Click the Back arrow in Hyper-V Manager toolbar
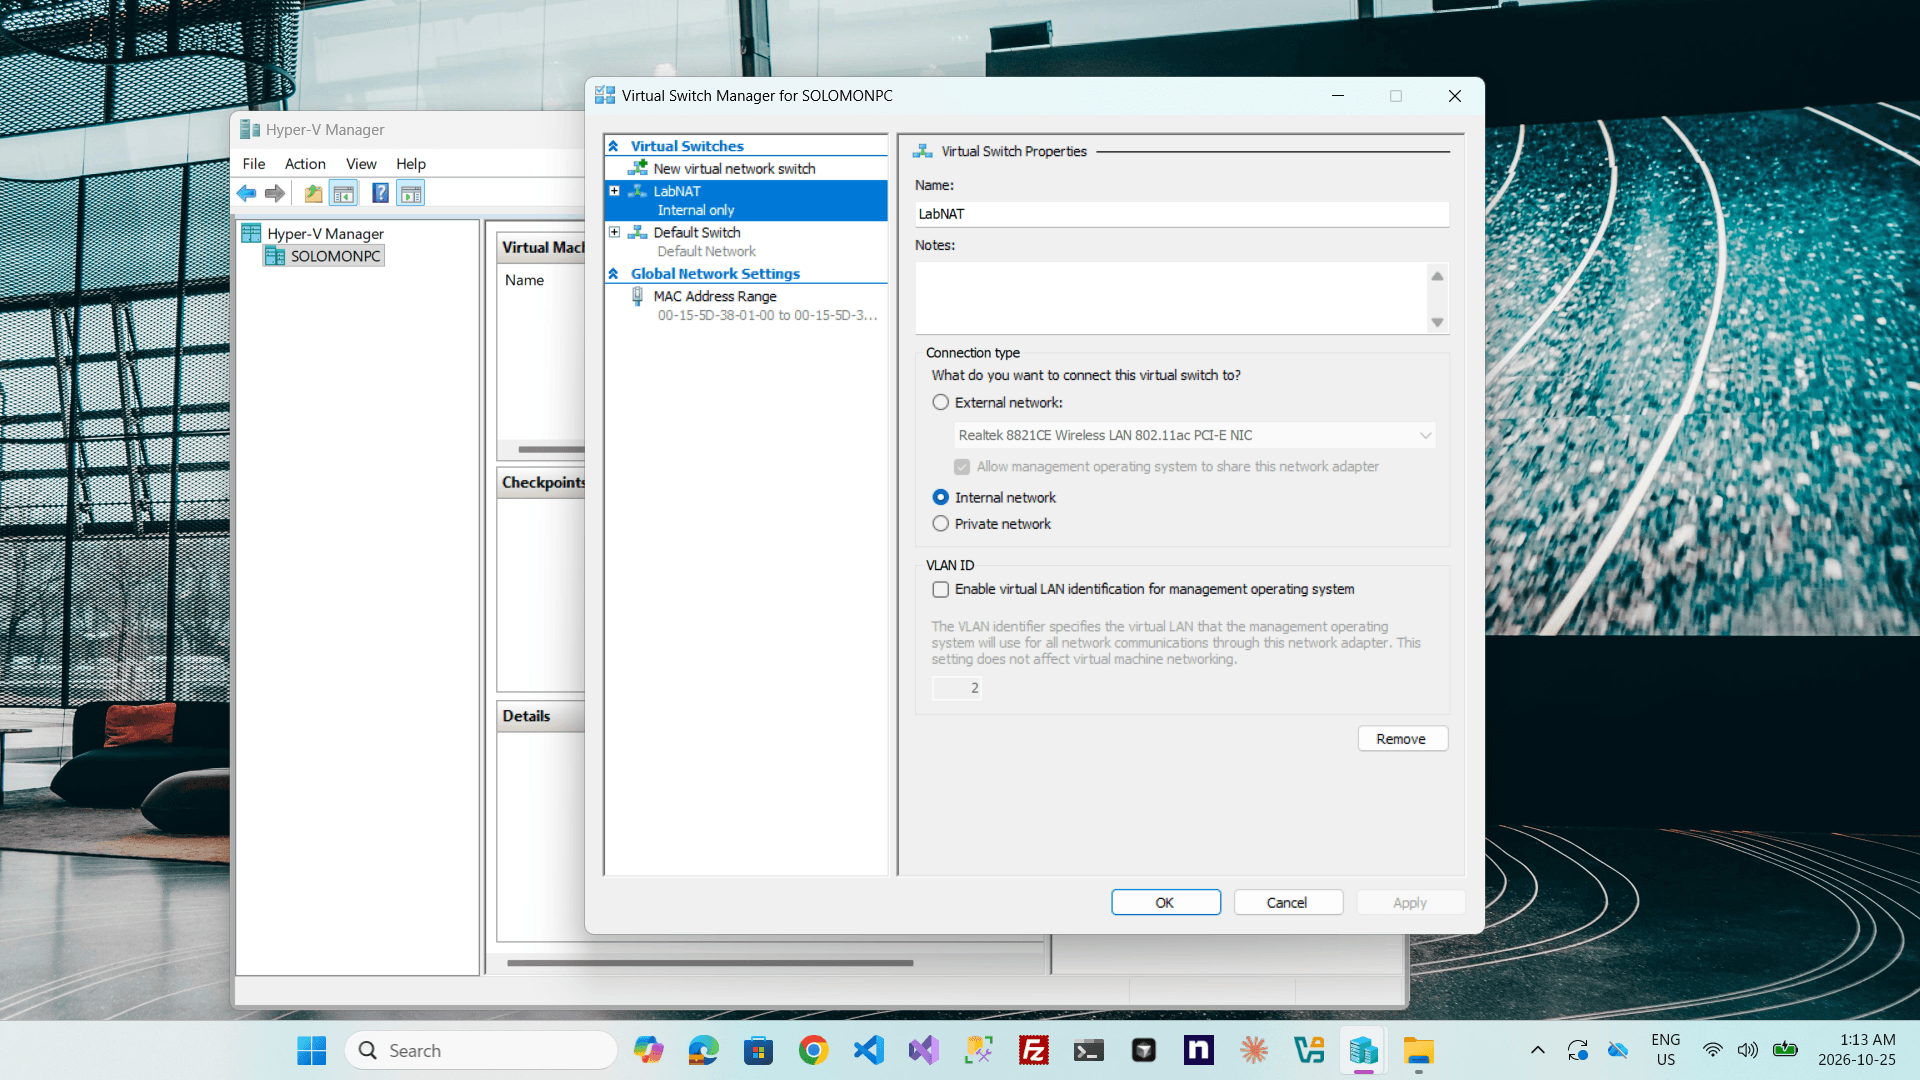This screenshot has height=1080, width=1920. click(x=246, y=193)
